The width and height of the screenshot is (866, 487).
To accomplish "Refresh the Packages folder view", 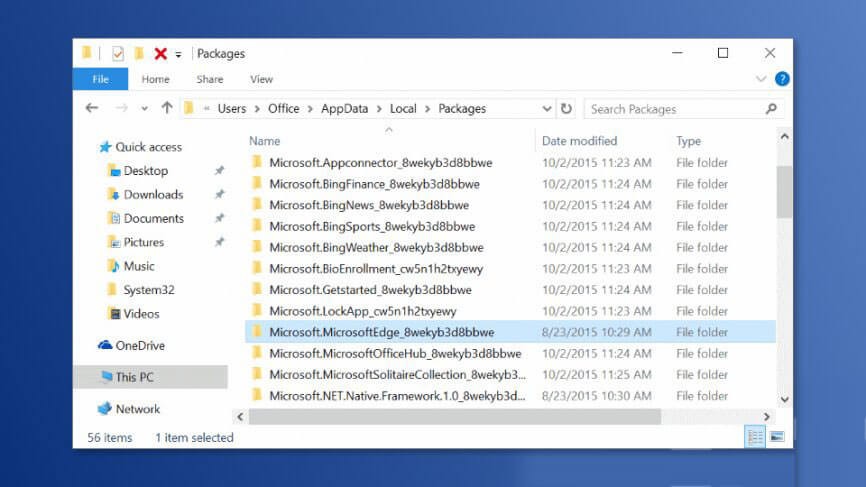I will [x=567, y=109].
